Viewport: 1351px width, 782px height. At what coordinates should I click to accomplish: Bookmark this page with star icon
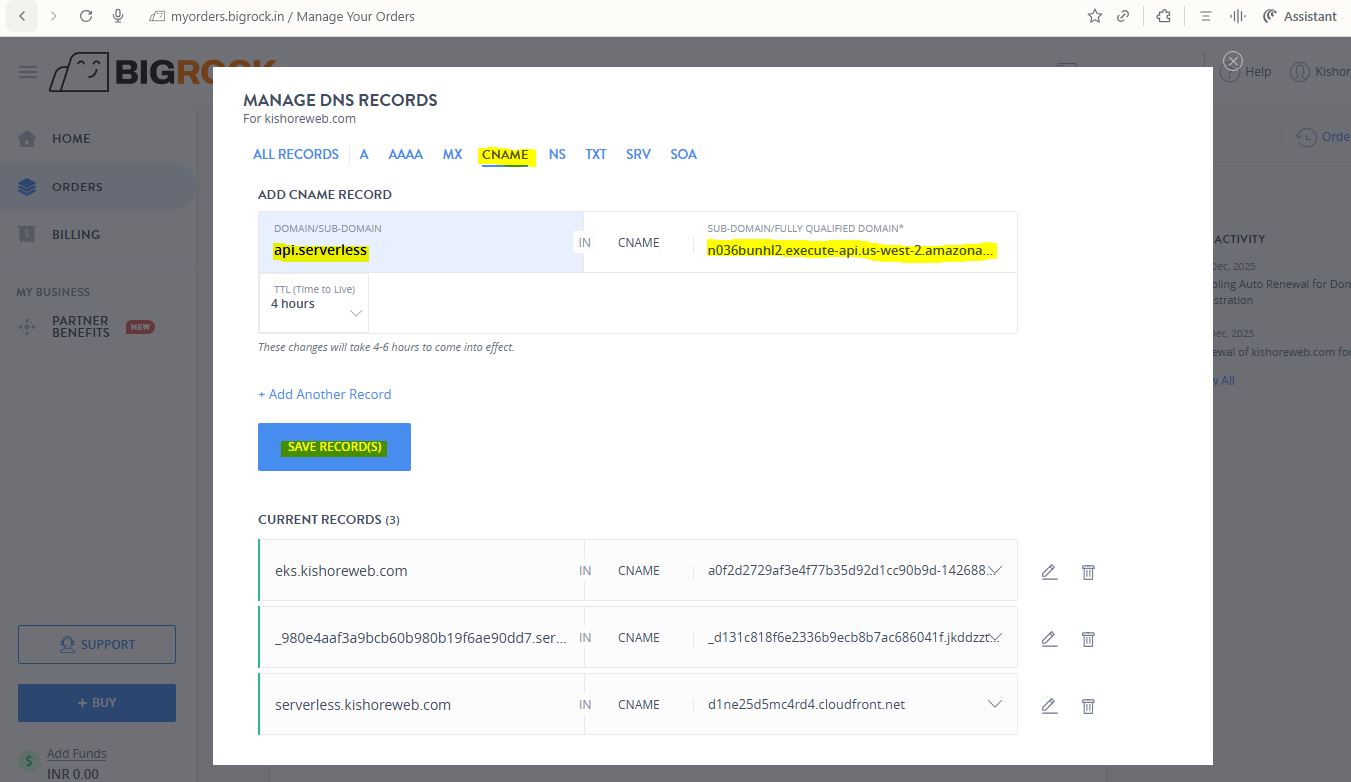click(1095, 16)
